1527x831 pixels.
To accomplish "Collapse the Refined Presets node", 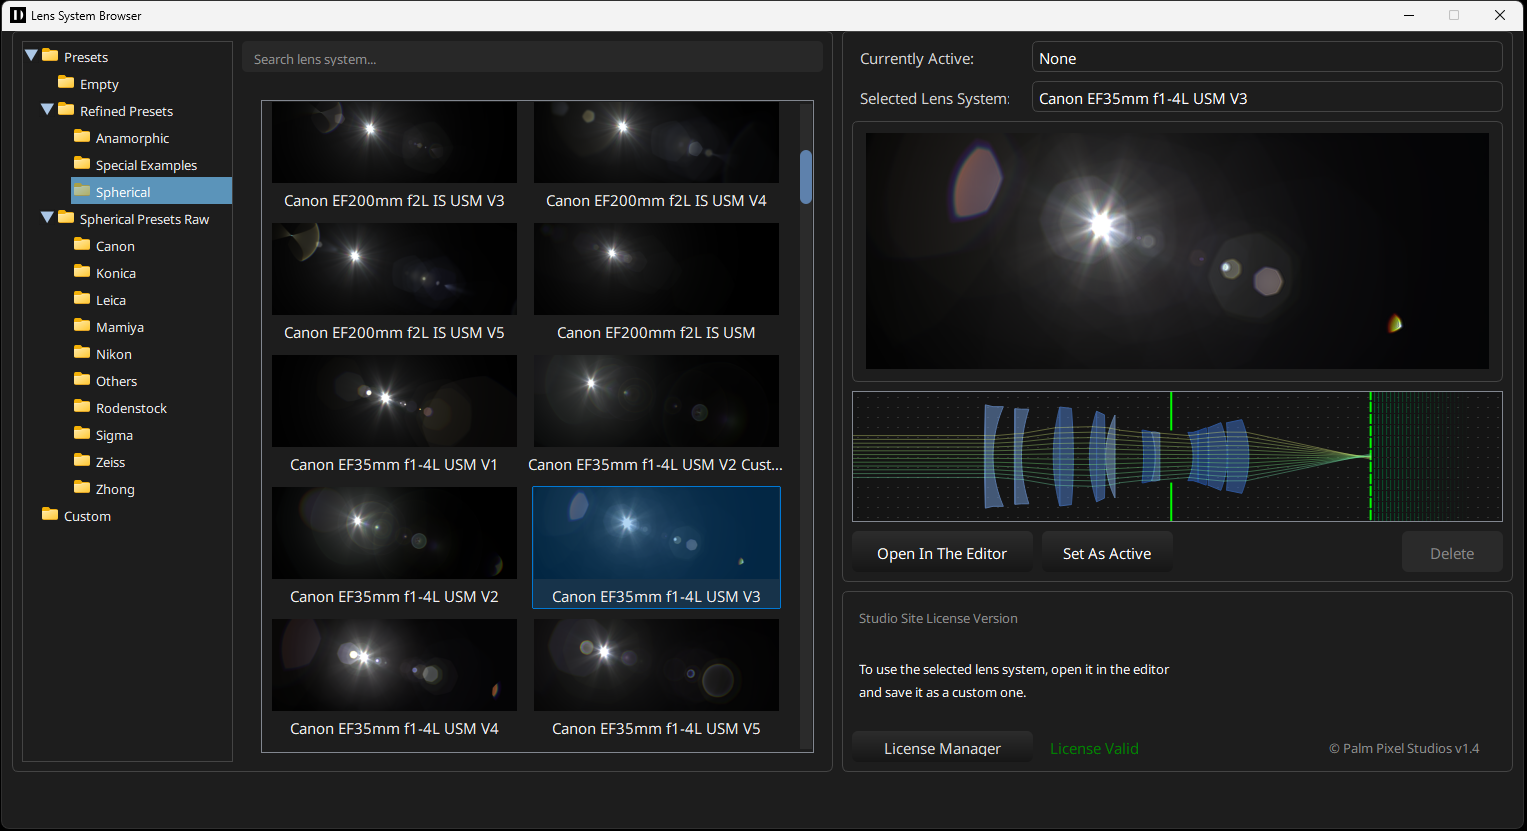I will click(48, 110).
